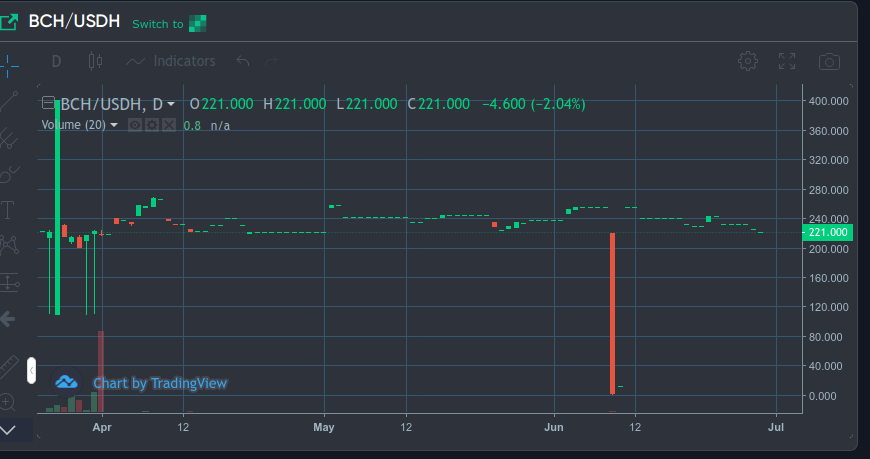The image size is (870, 459).
Task: Open the D interval selector
Action: pos(56,61)
